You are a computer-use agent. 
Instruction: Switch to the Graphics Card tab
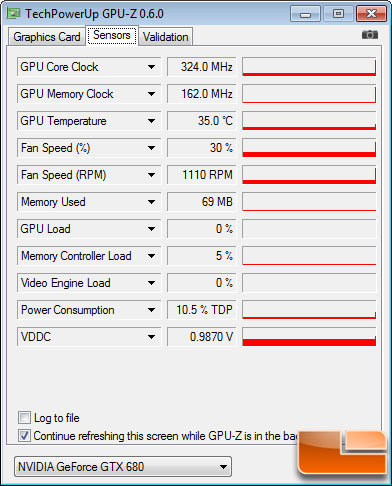click(x=47, y=37)
